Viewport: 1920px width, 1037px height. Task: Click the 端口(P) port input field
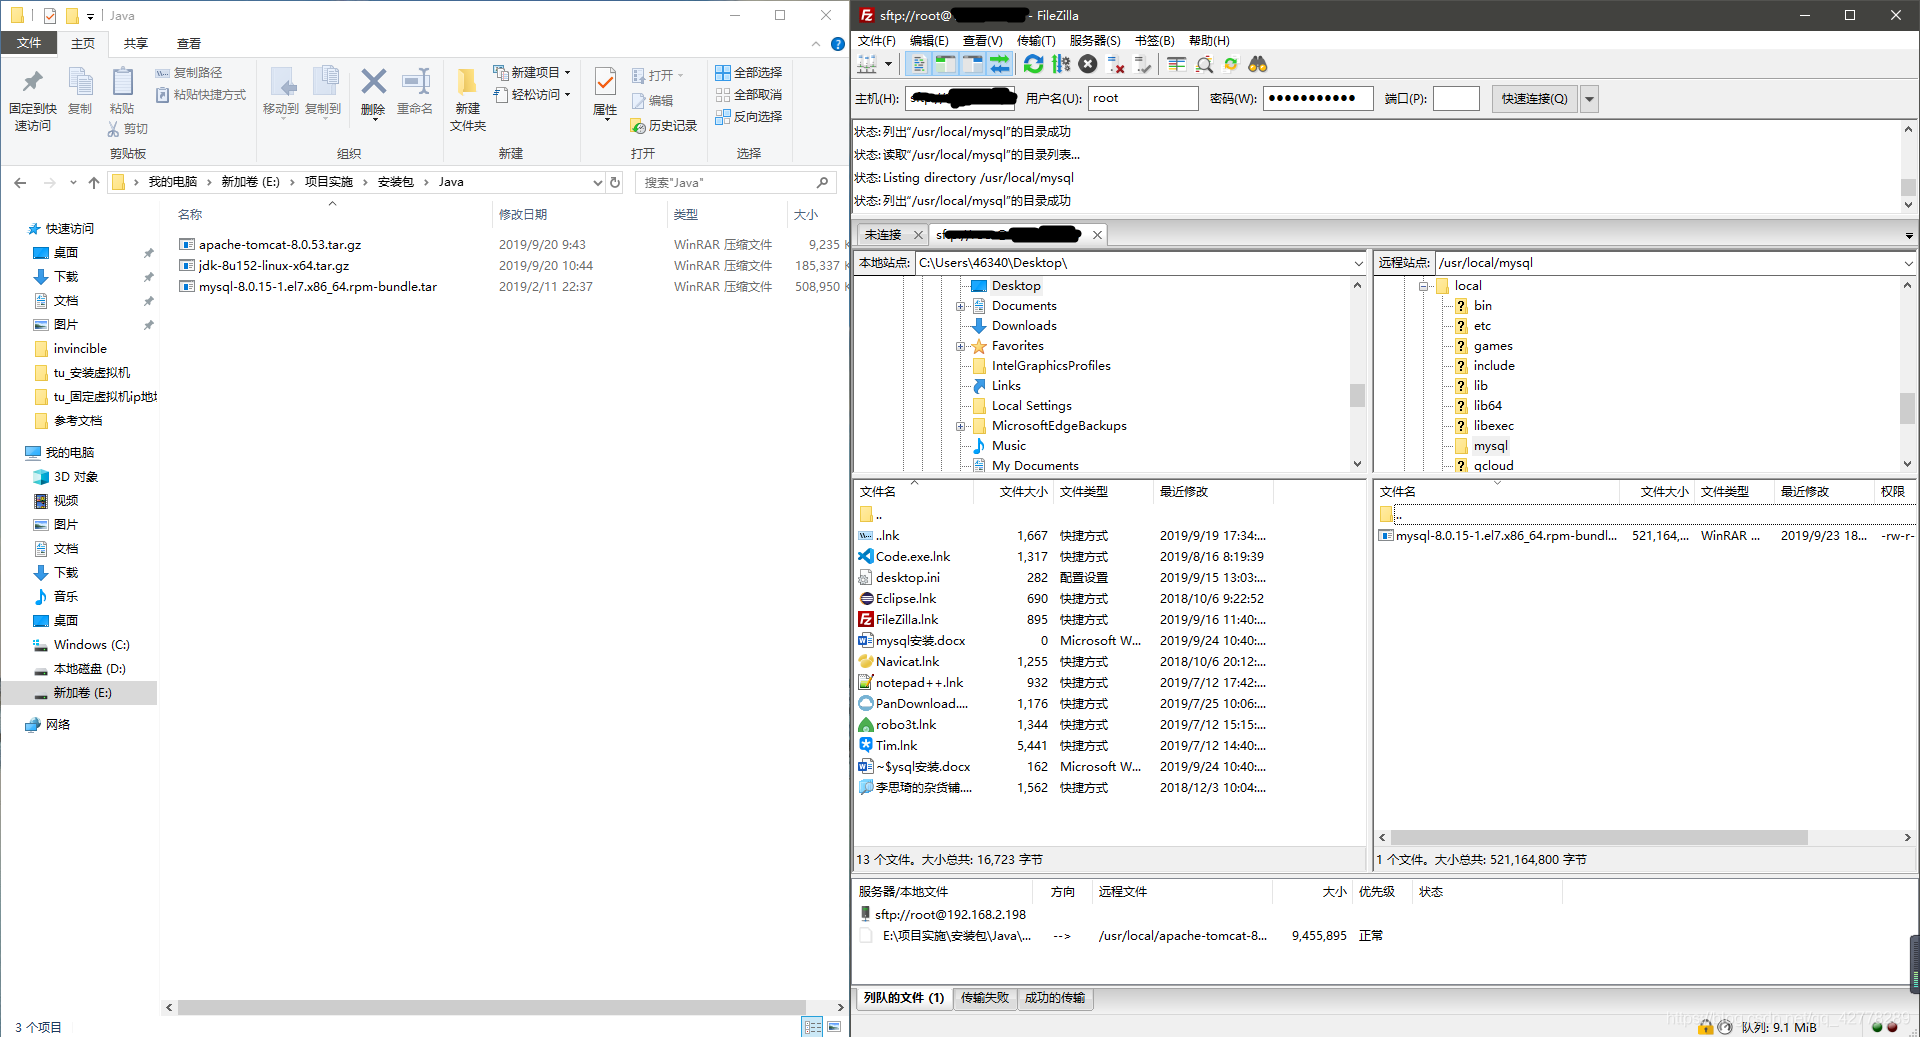[x=1456, y=99]
